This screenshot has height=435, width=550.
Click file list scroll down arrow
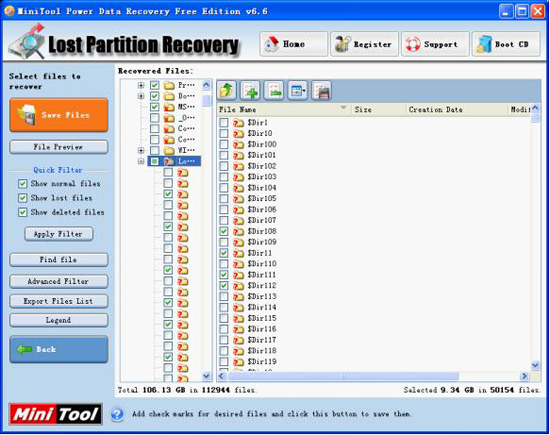coord(535,366)
